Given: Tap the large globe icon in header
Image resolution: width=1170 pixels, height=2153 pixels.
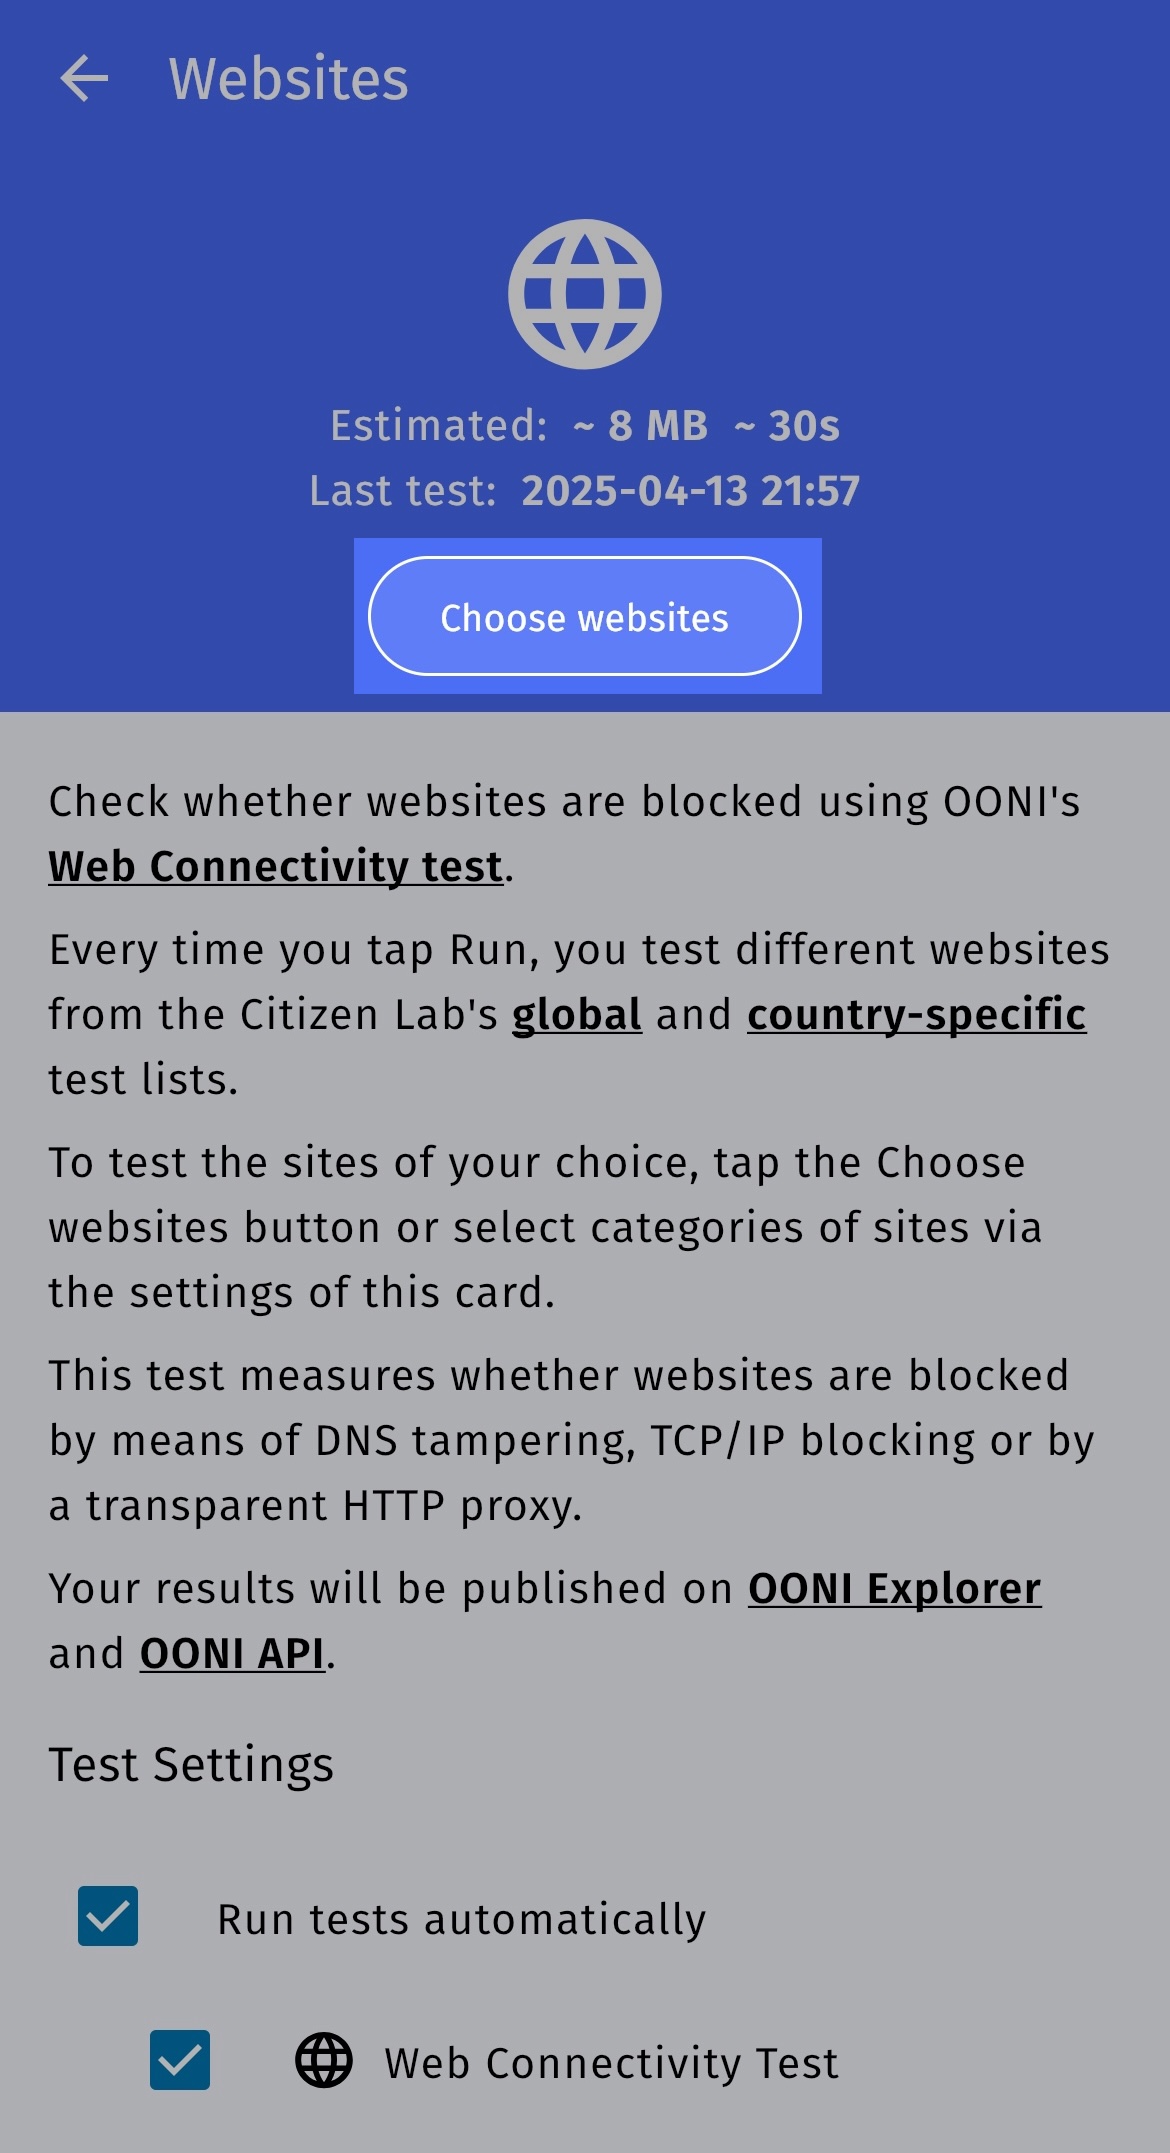Looking at the screenshot, I should point(585,294).
